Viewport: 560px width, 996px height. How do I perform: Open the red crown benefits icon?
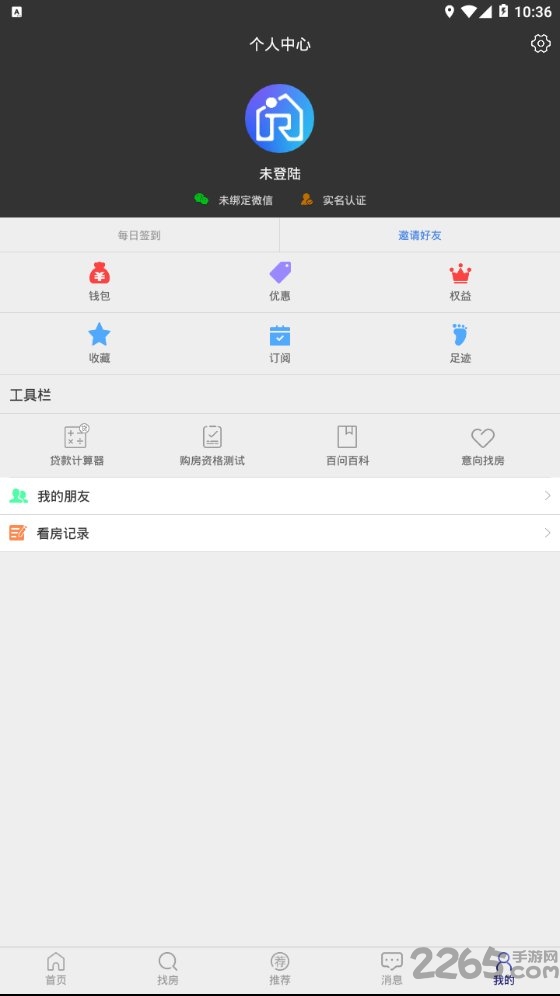pos(460,273)
